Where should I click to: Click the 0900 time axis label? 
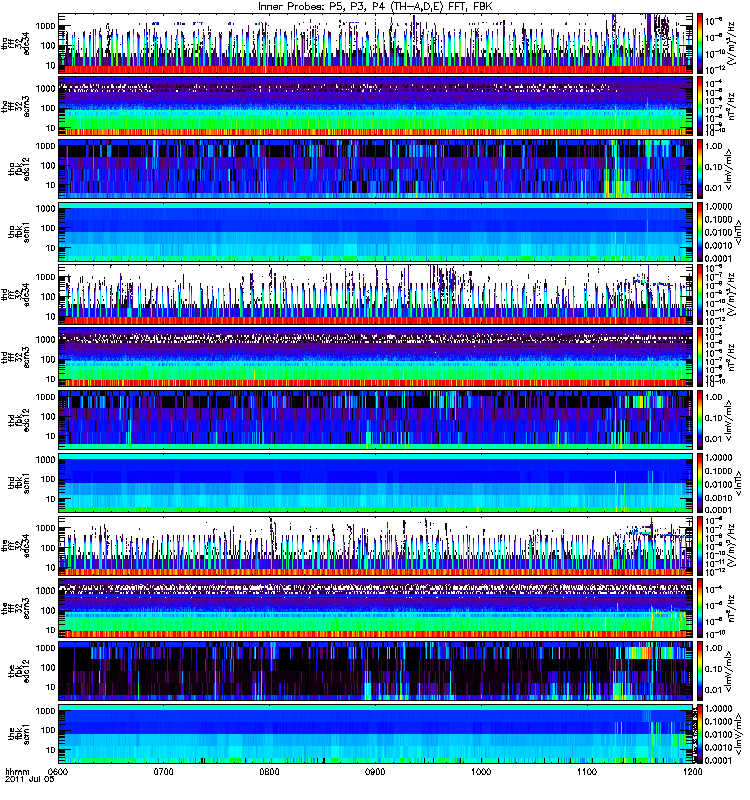[x=375, y=771]
